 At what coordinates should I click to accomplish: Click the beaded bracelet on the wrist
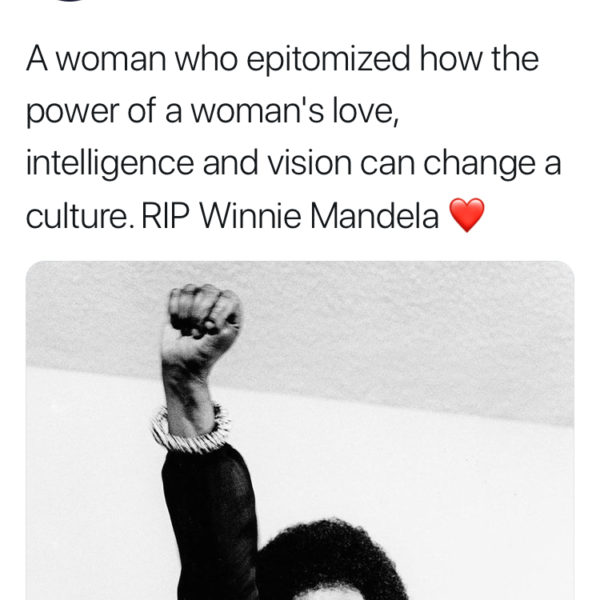191,428
